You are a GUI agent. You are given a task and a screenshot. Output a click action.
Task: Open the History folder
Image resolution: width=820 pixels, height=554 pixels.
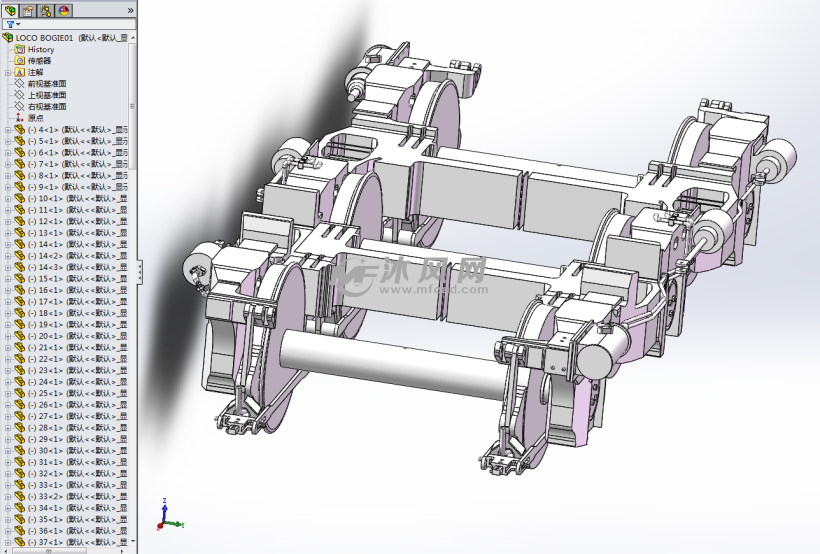tap(41, 49)
